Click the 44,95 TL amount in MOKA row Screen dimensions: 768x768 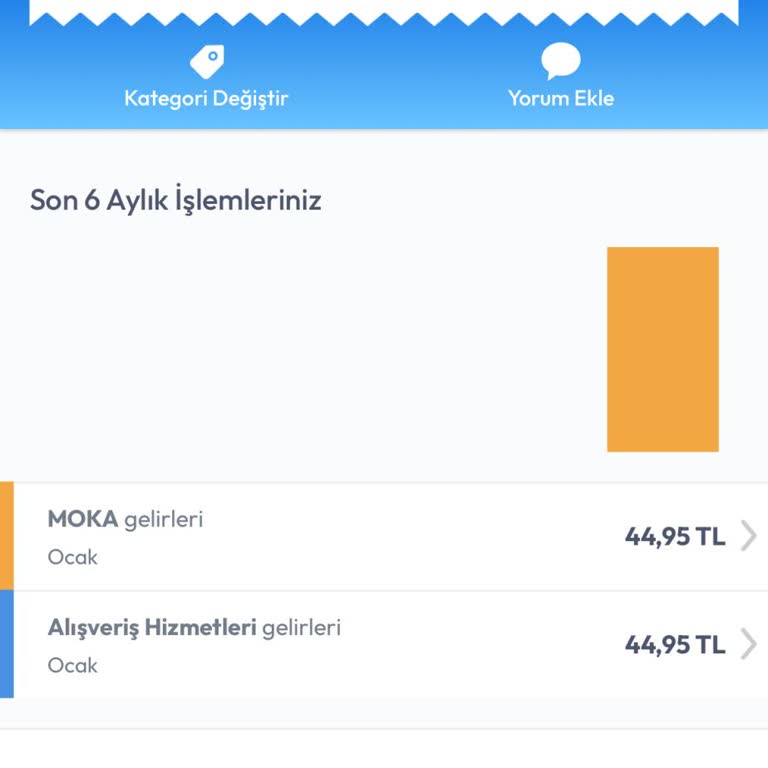pos(675,536)
